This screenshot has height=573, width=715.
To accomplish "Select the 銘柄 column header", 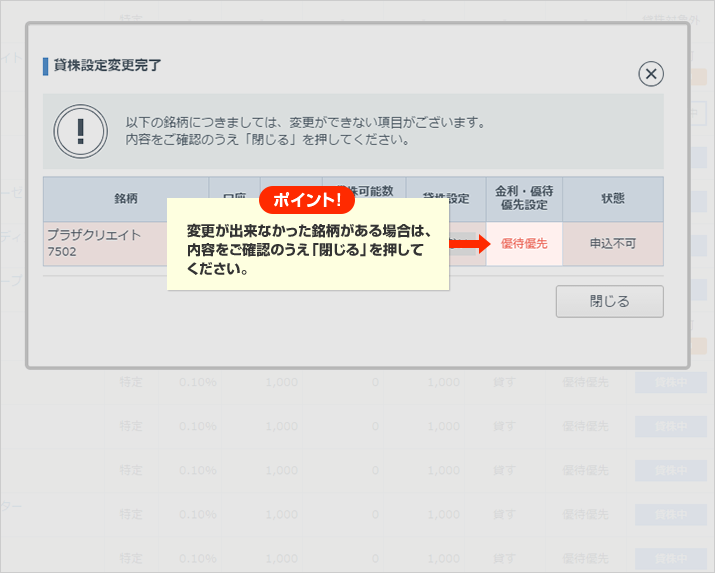I will coord(125,199).
